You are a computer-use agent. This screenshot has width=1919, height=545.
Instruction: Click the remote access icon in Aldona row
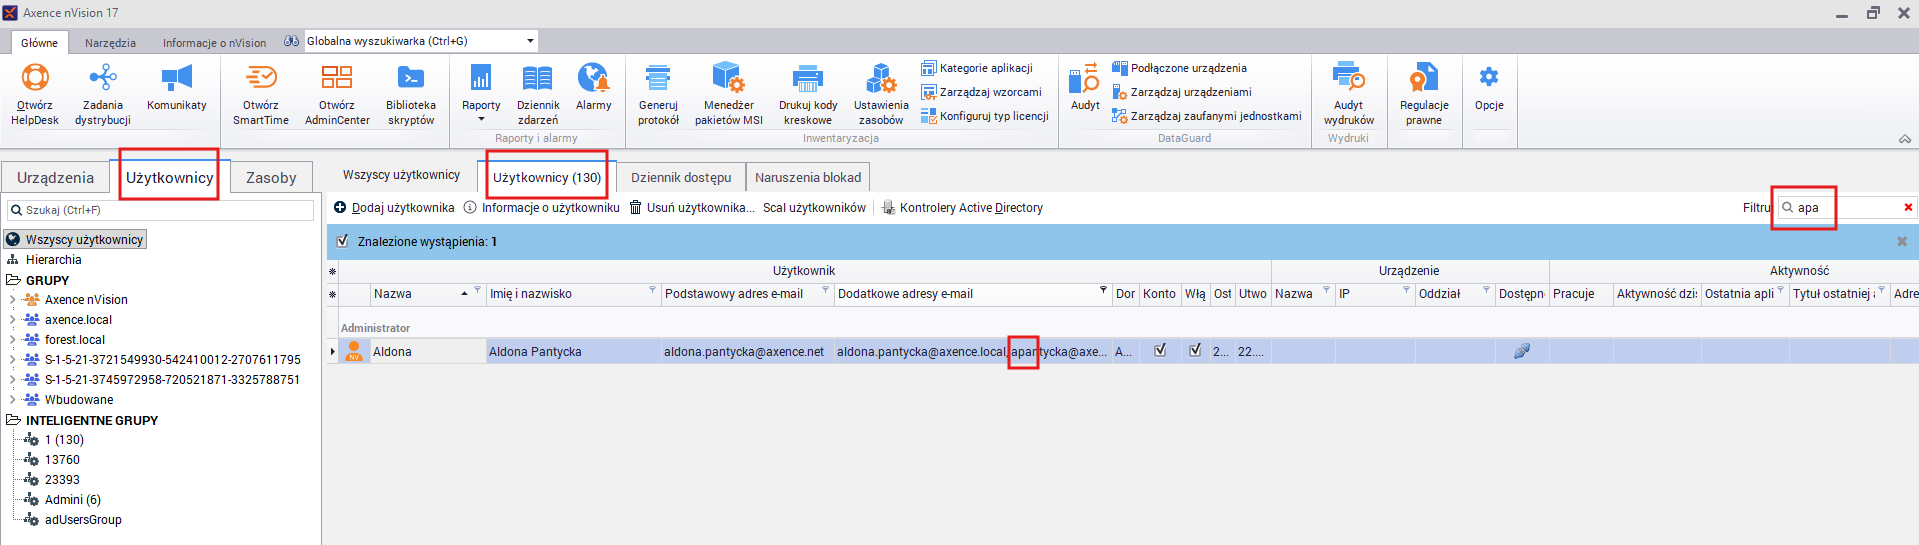click(1521, 350)
